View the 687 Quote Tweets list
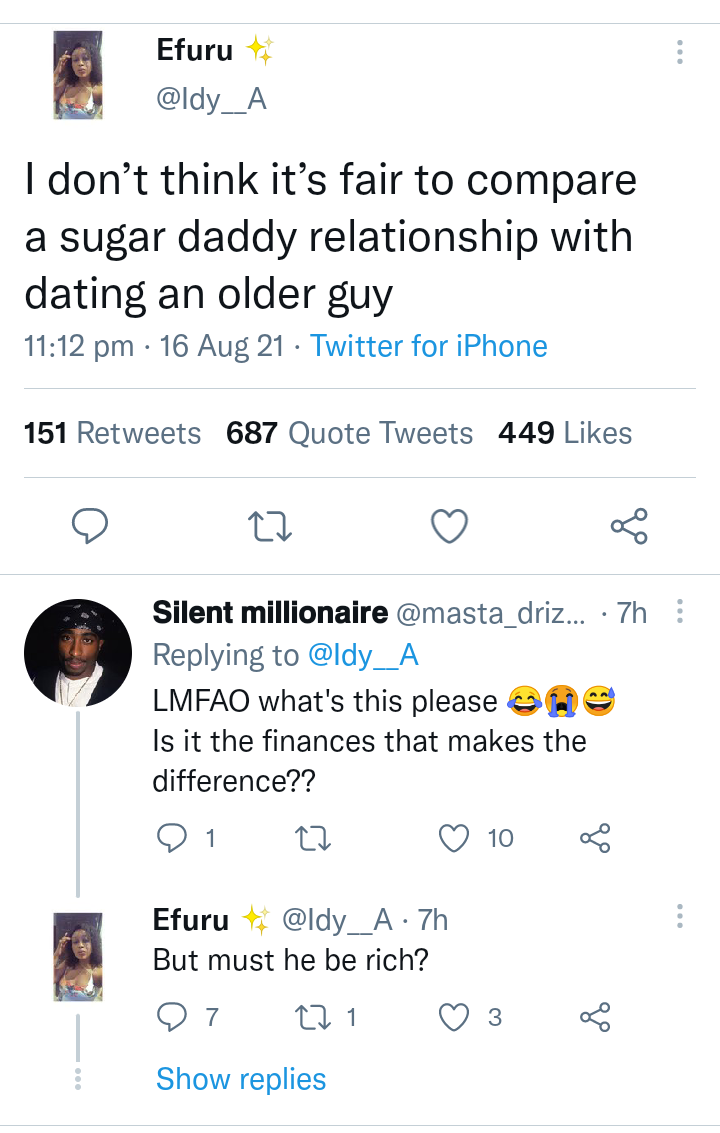This screenshot has width=720, height=1133. point(349,433)
